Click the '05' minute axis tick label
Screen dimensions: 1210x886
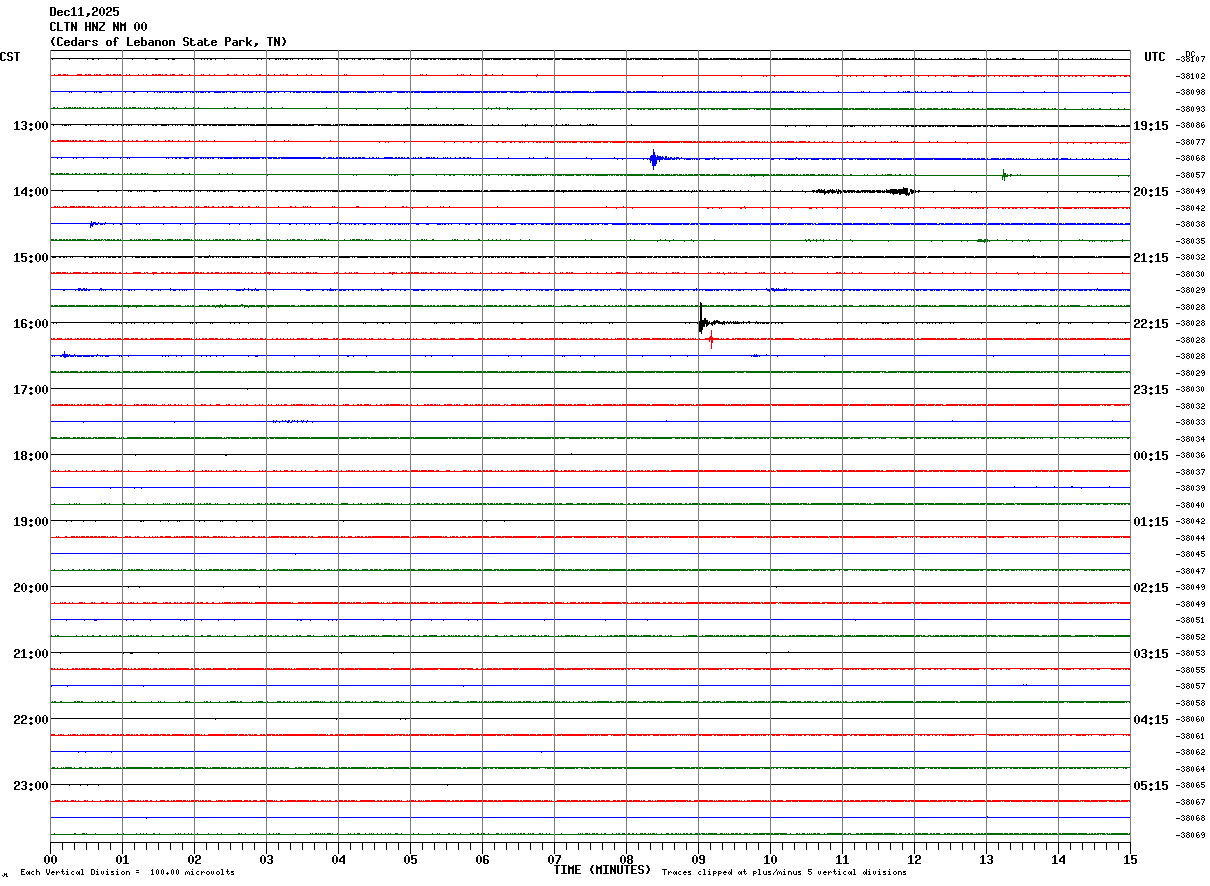(410, 859)
